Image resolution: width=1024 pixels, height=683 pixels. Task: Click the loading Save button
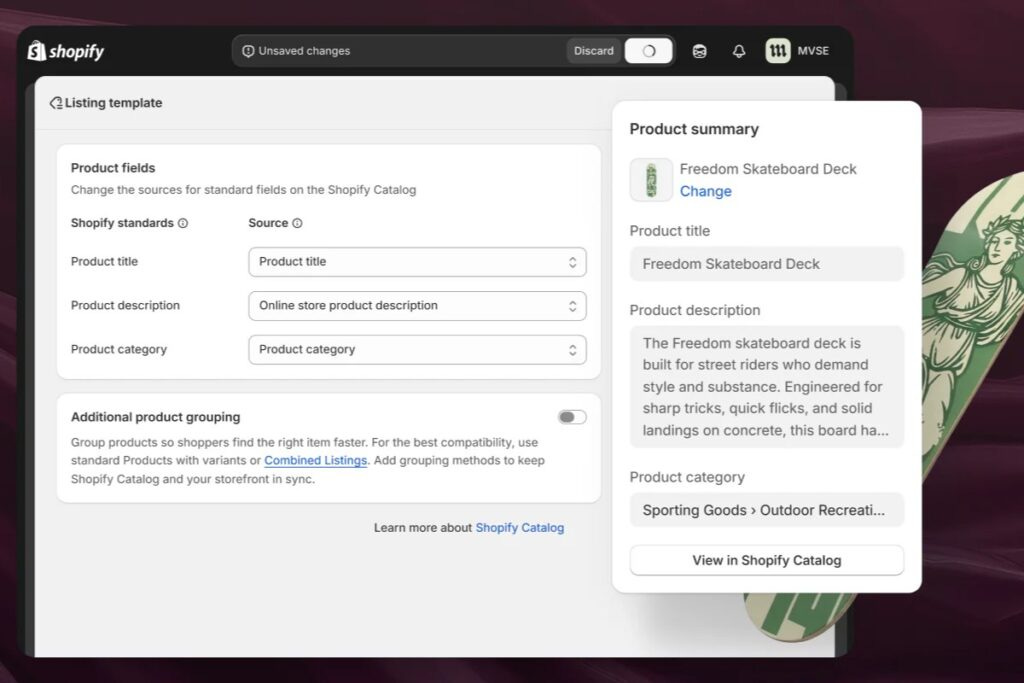(x=648, y=51)
